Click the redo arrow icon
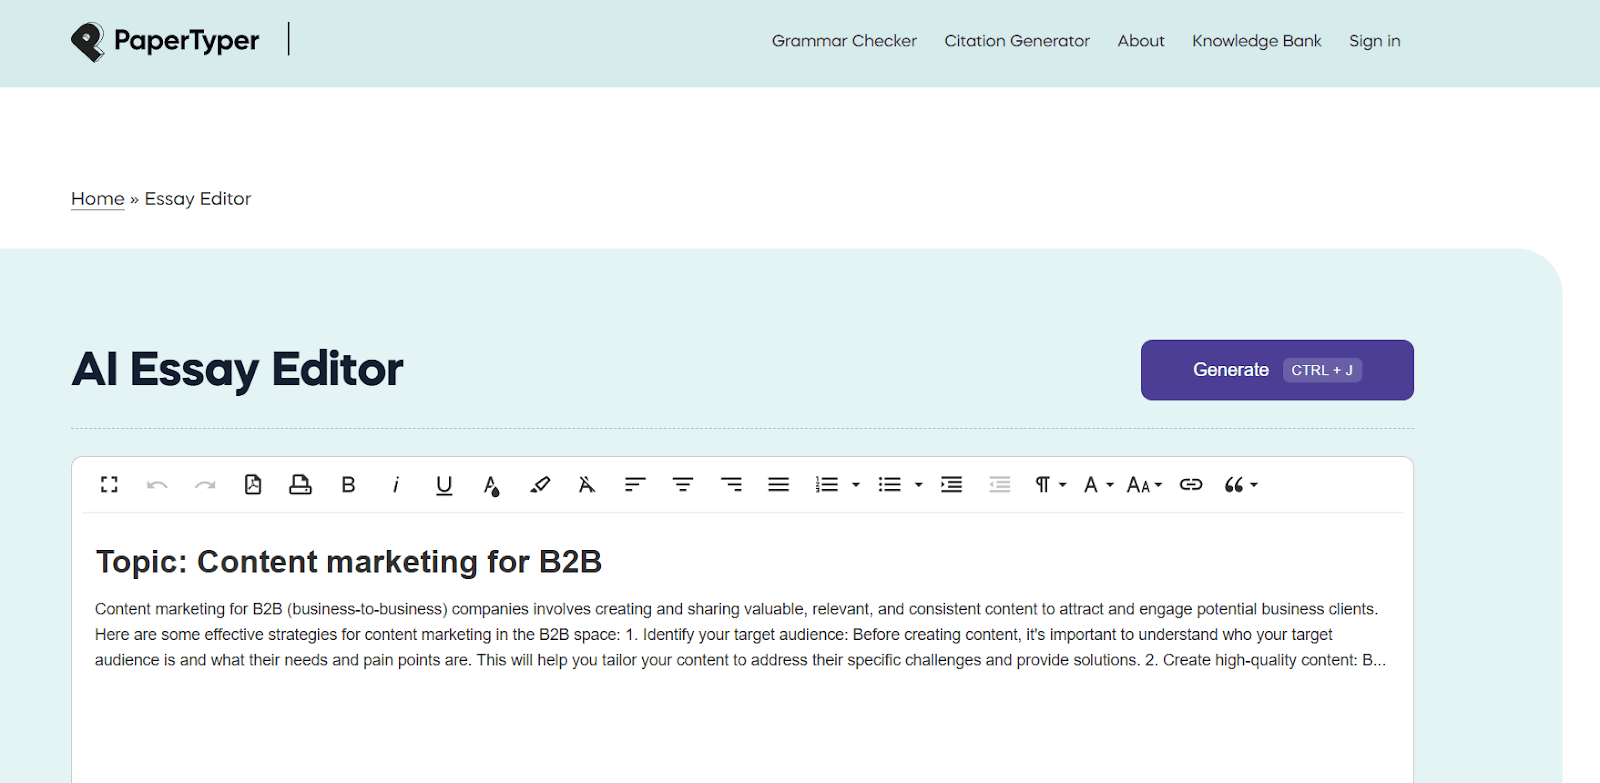1600x783 pixels. point(205,485)
